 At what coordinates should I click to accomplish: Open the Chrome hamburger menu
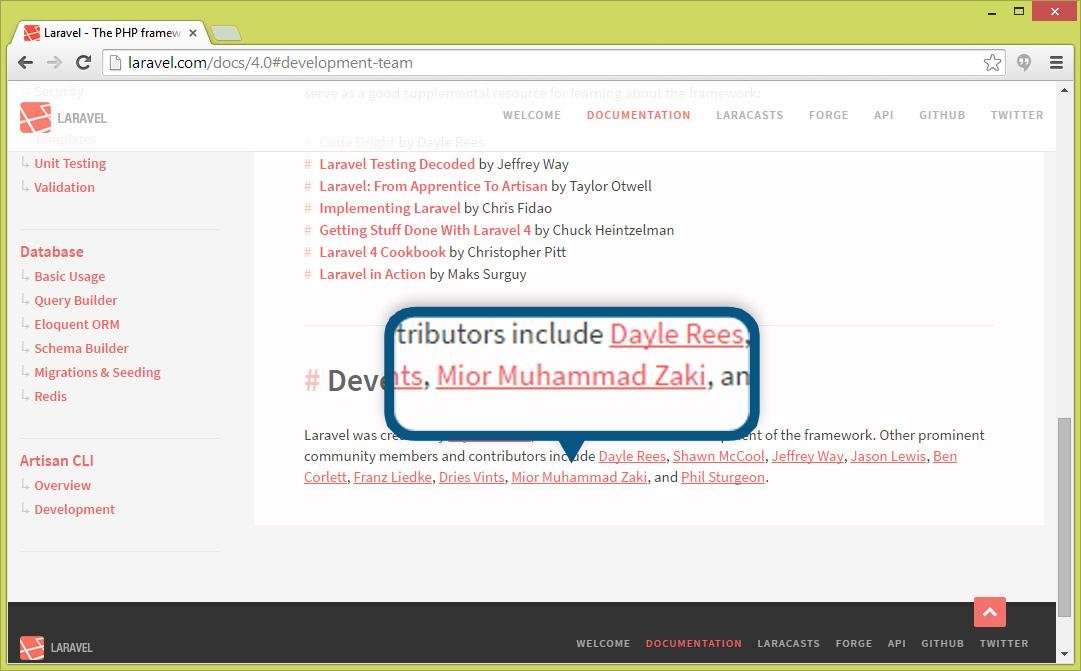[1055, 63]
